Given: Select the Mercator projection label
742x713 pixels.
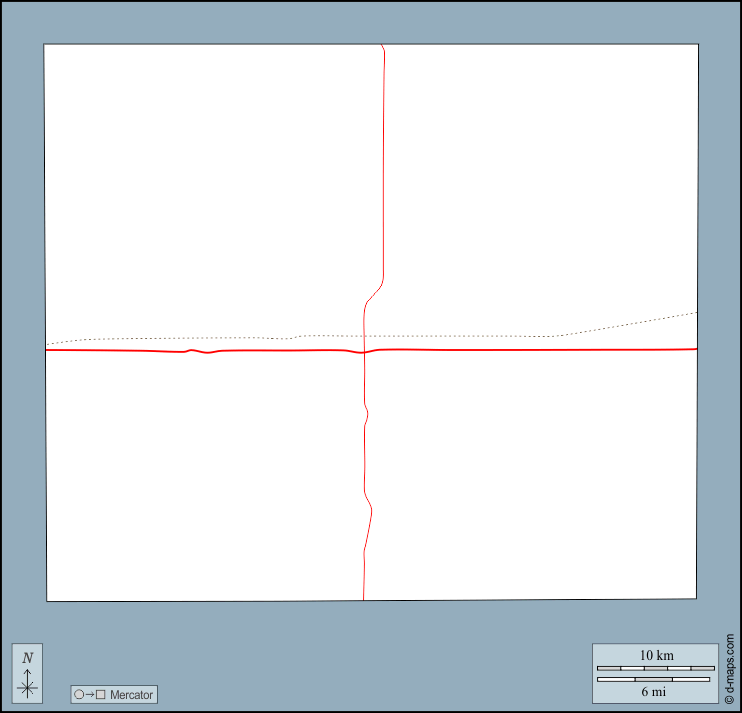Looking at the screenshot, I should (x=131, y=694).
